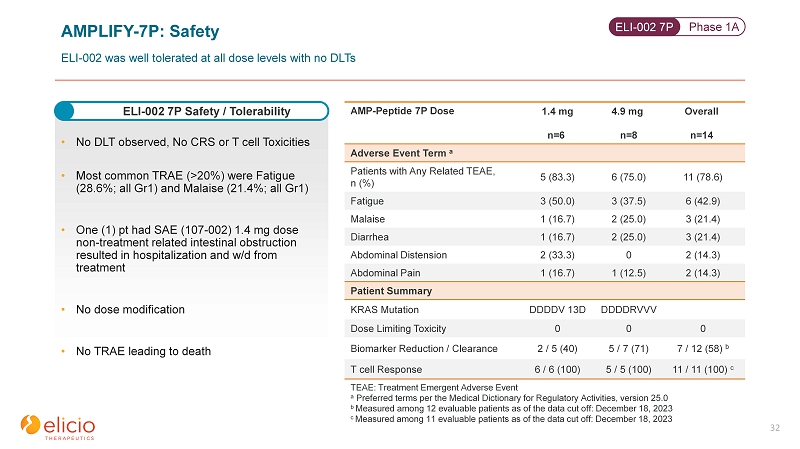800x449 pixels.
Task: Select the Overall column header
Action: [701, 111]
